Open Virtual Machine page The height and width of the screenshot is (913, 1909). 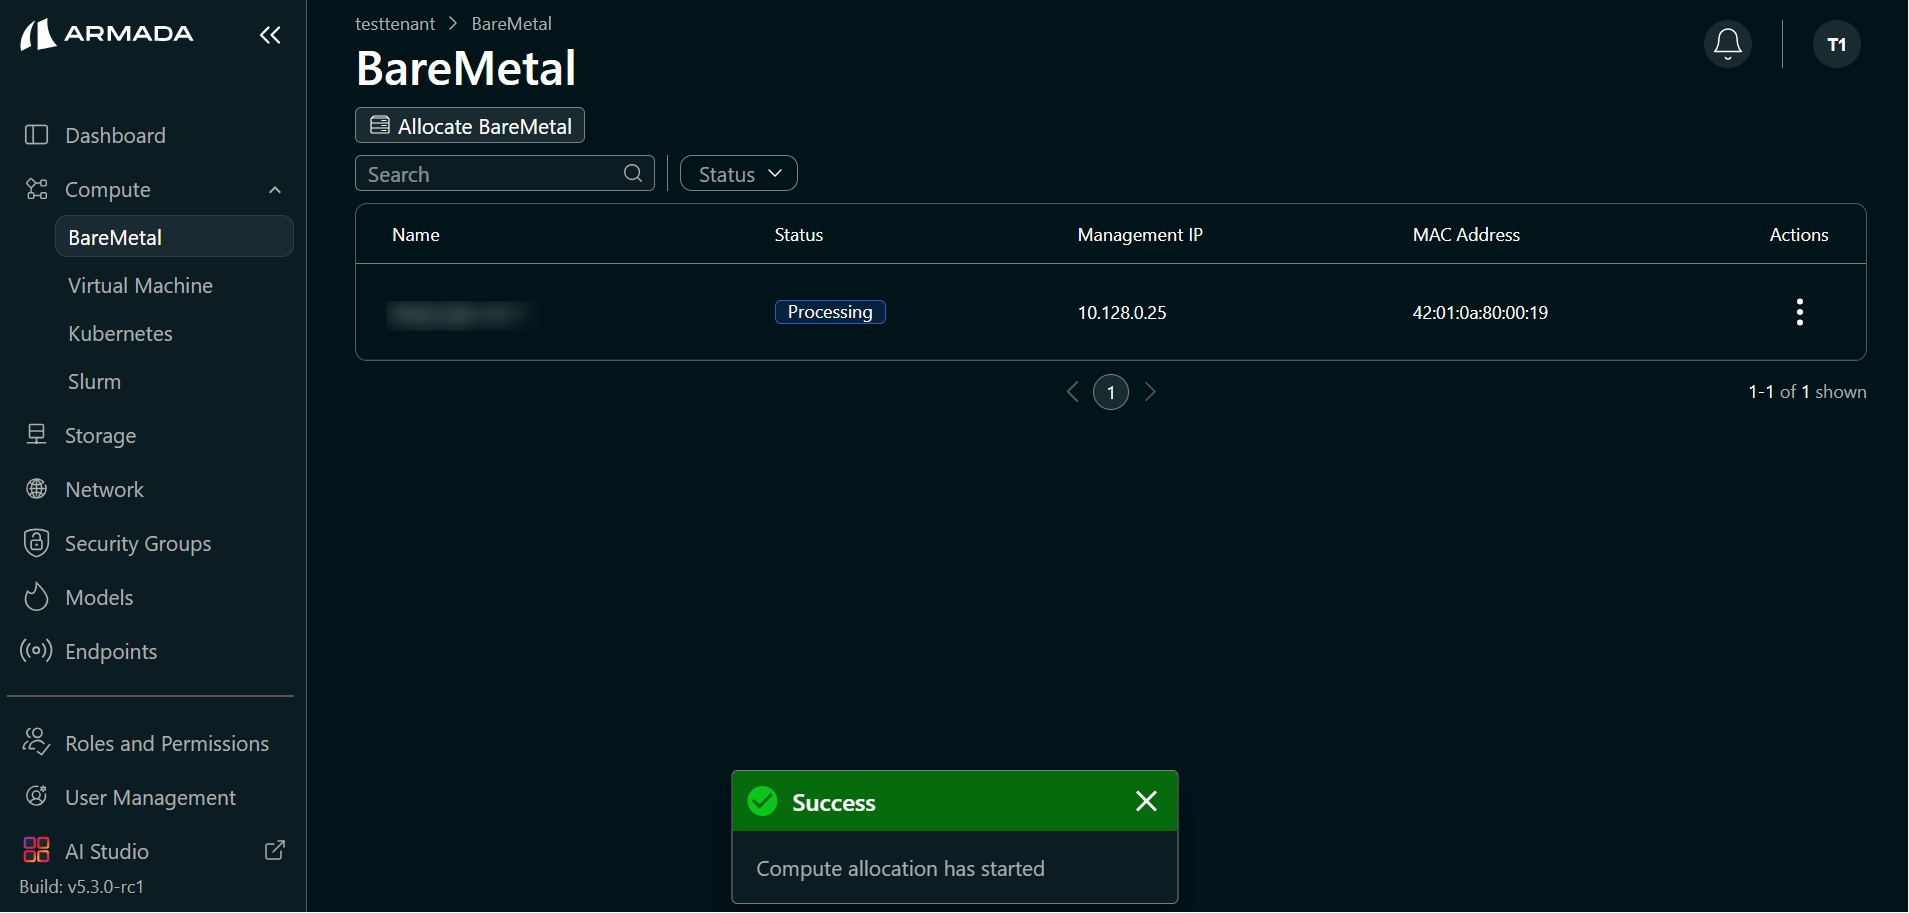140,286
